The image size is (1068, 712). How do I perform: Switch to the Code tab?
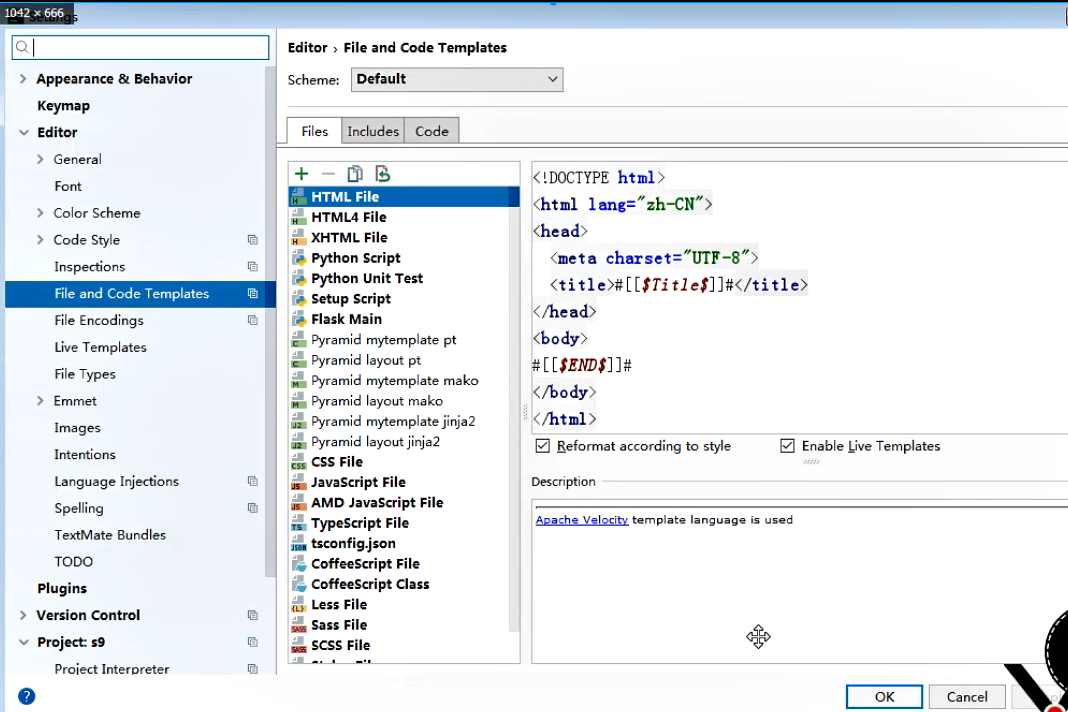pos(432,131)
